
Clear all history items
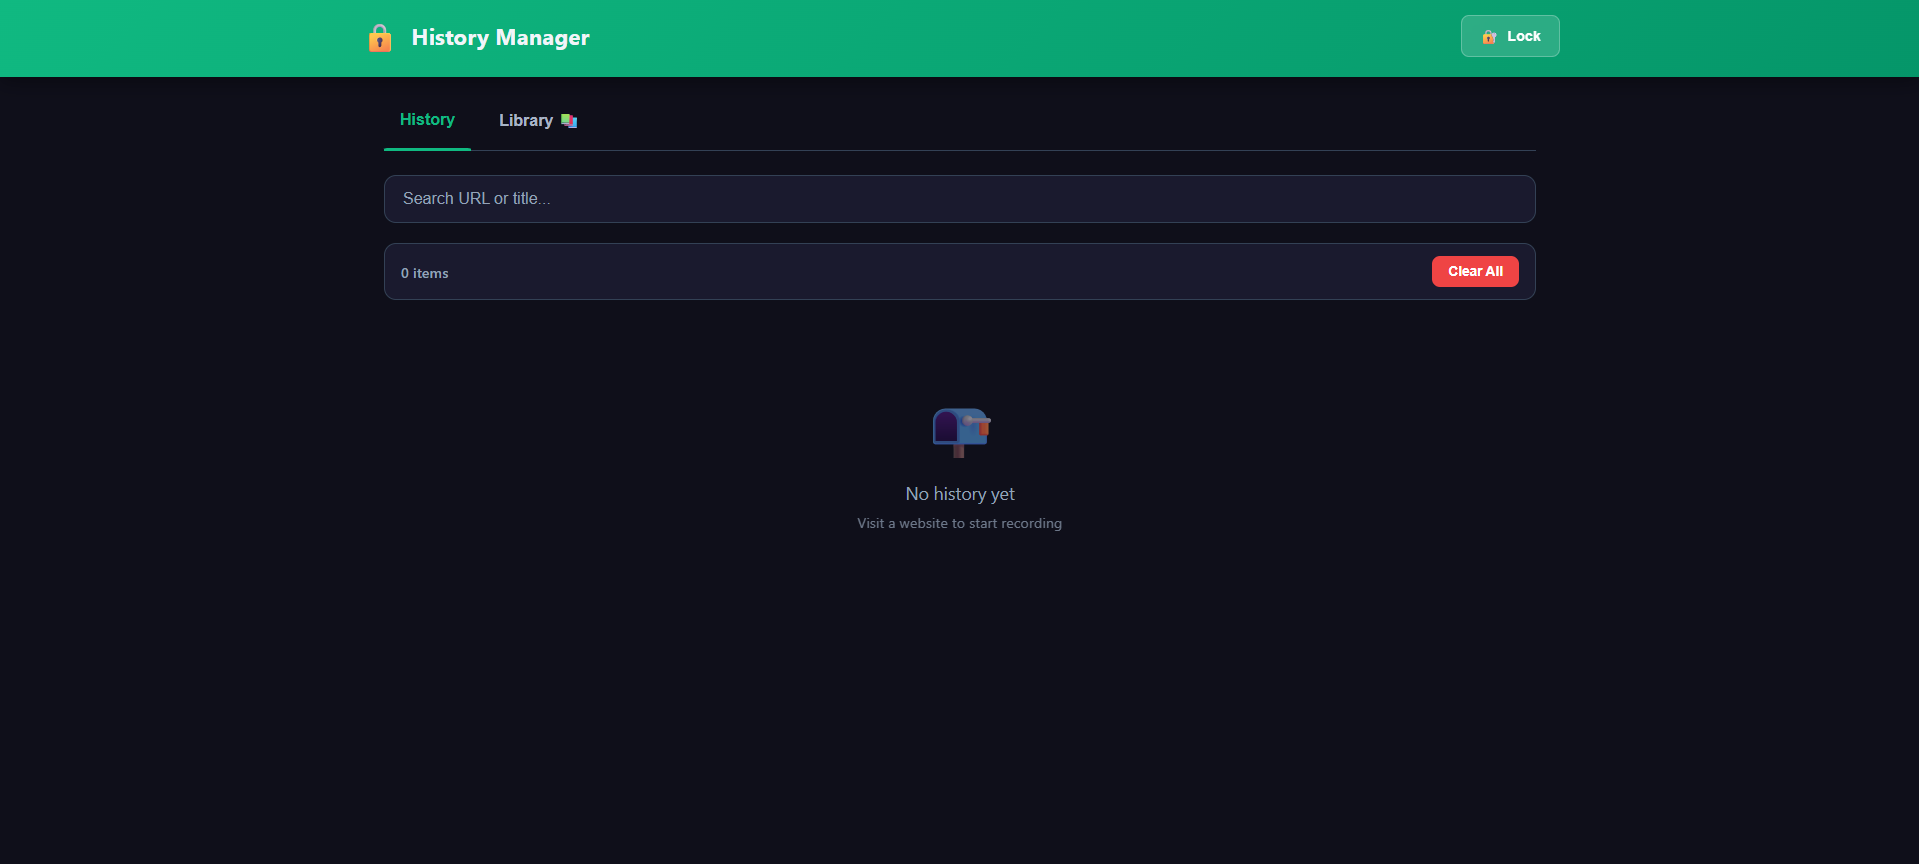click(1475, 271)
